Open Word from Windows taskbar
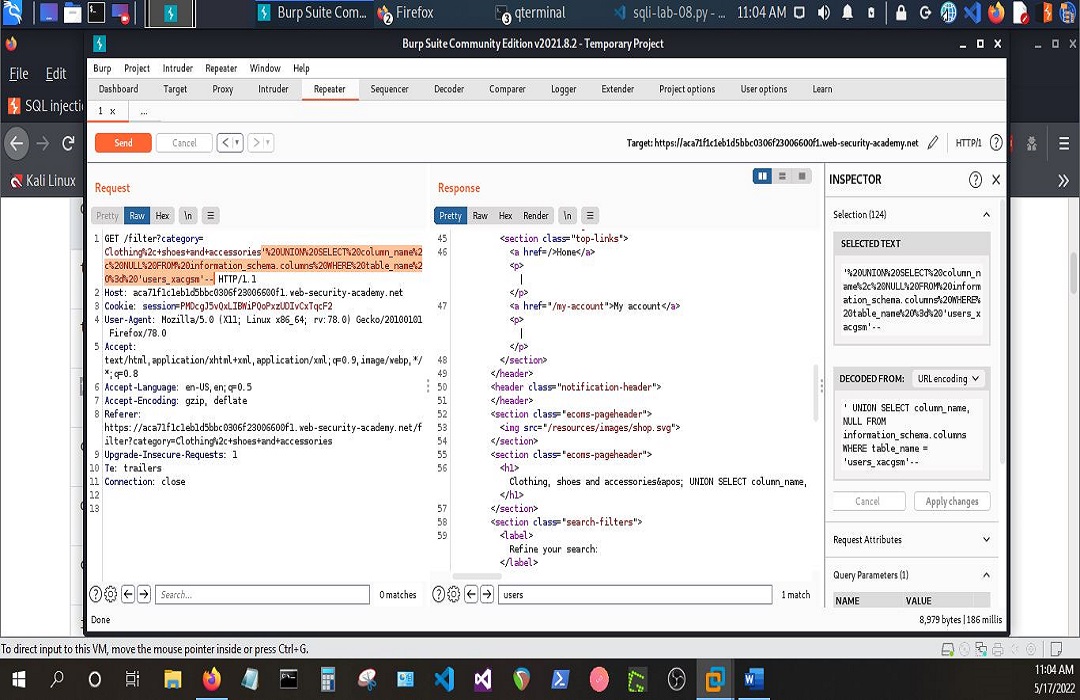1080x700 pixels. [x=754, y=680]
